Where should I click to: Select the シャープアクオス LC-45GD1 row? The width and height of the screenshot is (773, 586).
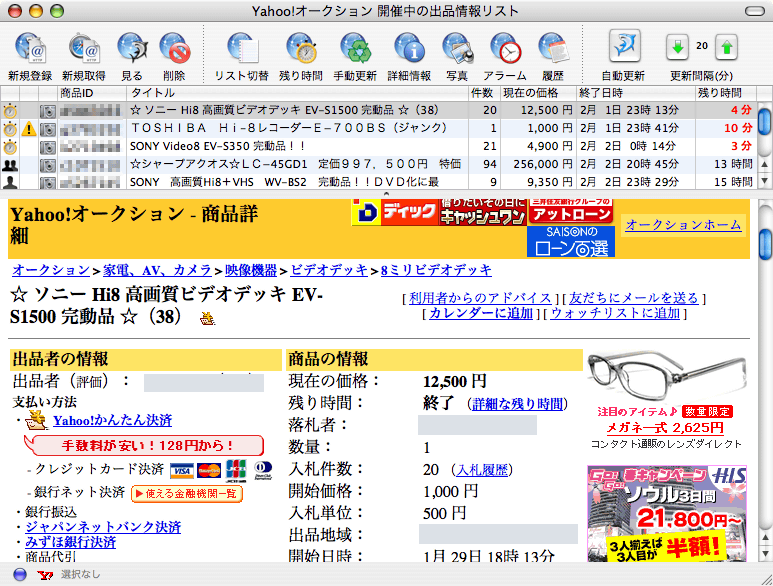tap(378, 164)
